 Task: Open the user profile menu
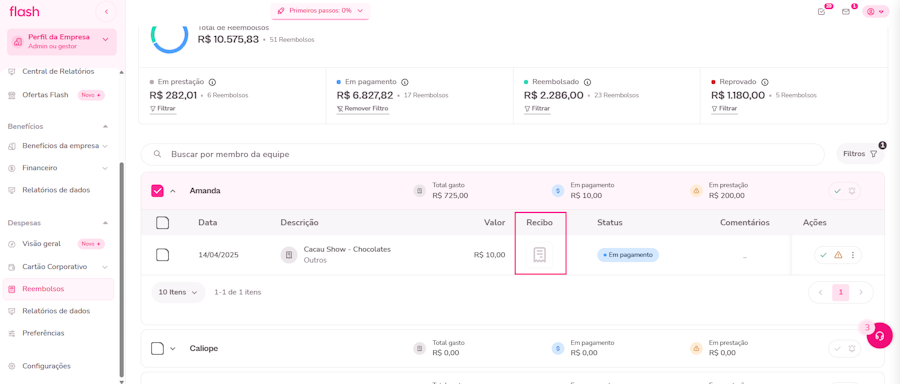point(875,11)
